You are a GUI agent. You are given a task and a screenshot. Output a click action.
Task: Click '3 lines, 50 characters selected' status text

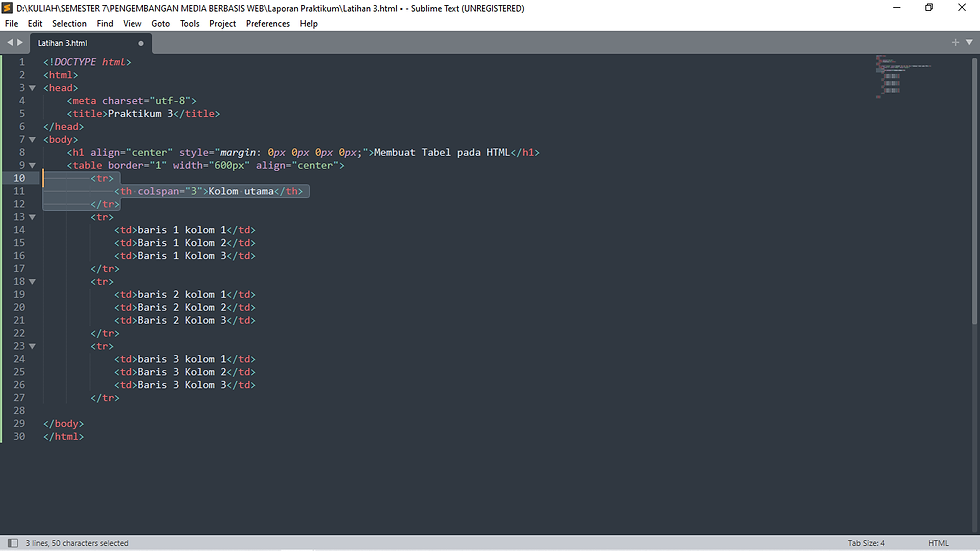77,543
